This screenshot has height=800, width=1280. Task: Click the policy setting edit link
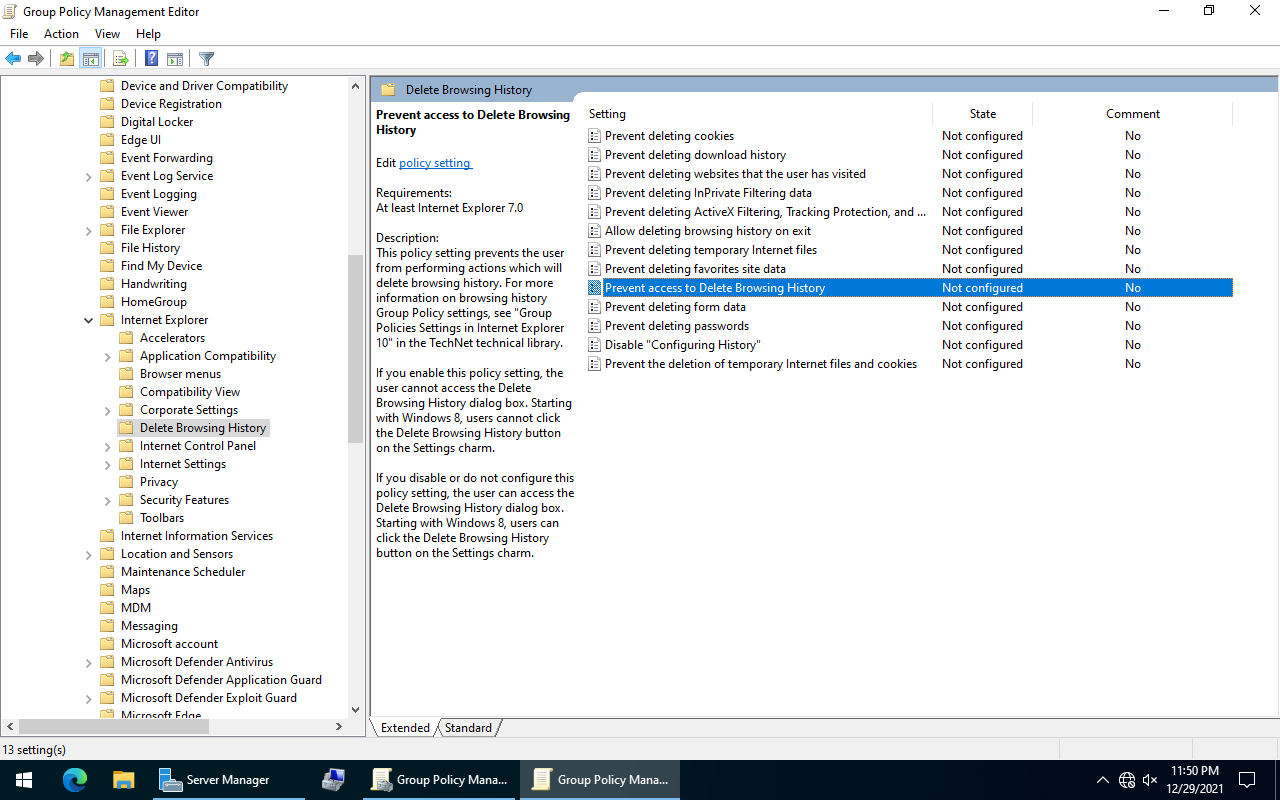click(435, 162)
